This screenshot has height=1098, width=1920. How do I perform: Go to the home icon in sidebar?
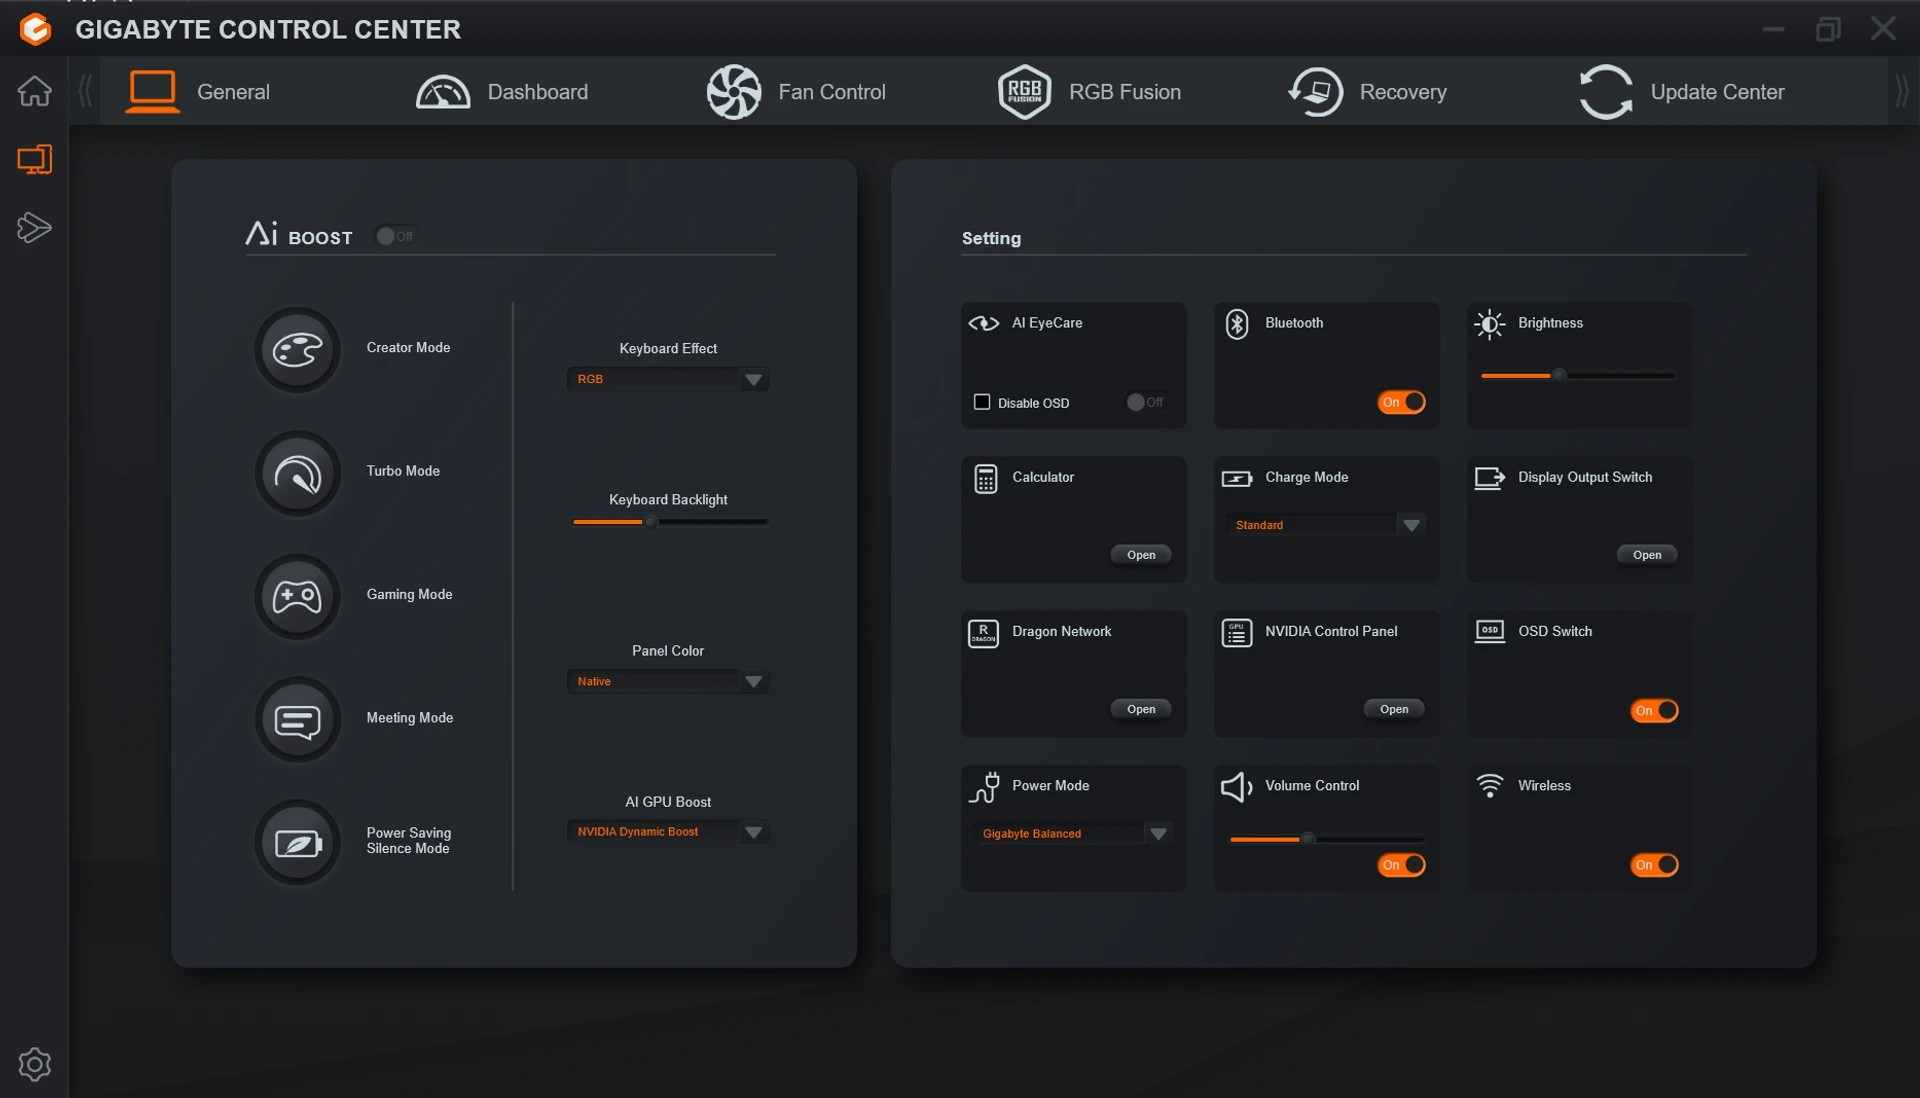coord(34,91)
